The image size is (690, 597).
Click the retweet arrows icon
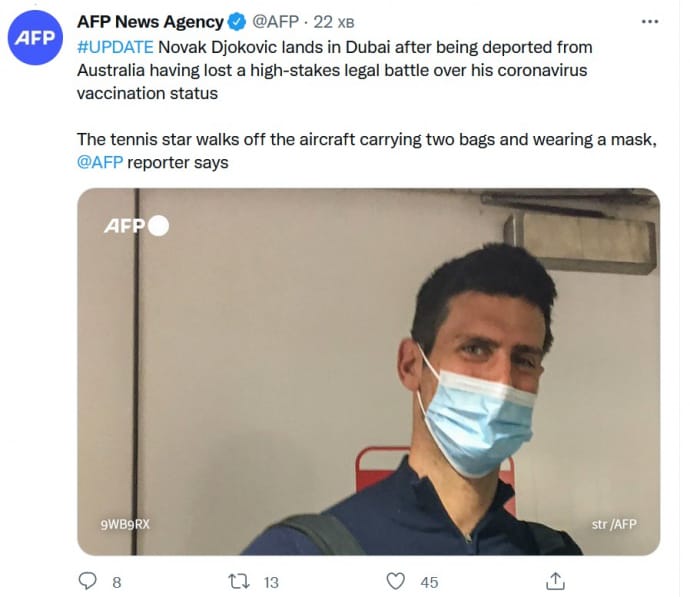(239, 581)
